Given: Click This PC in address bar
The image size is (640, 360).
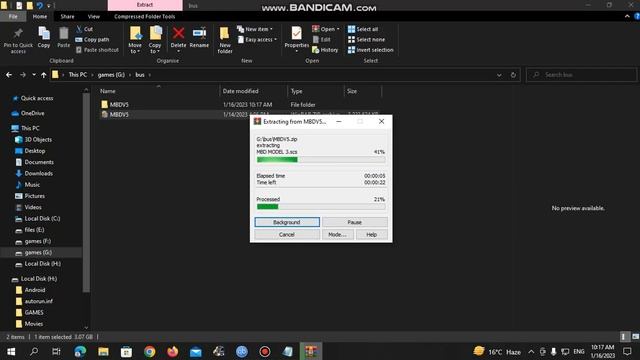Looking at the screenshot, I should pyautogui.click(x=78, y=75).
